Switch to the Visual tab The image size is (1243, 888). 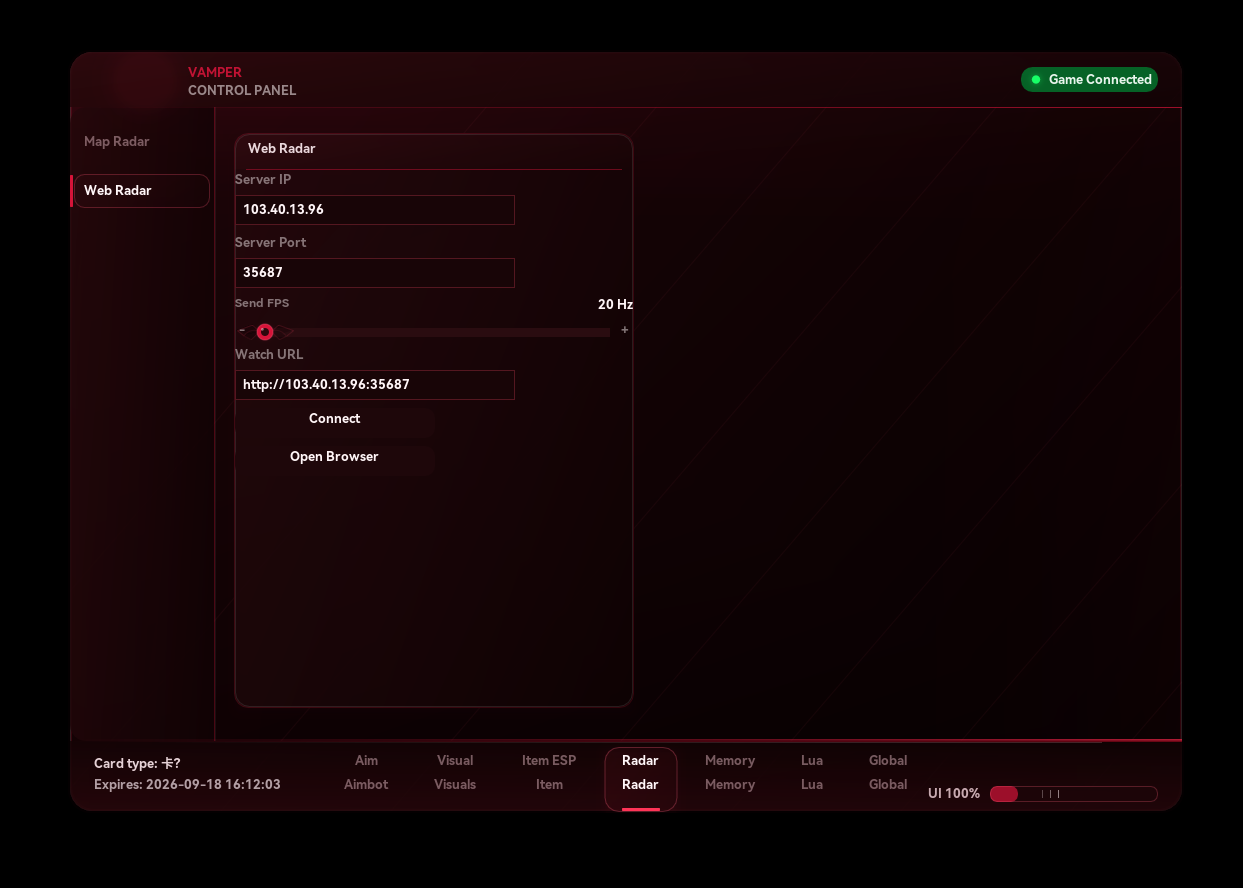click(x=455, y=773)
